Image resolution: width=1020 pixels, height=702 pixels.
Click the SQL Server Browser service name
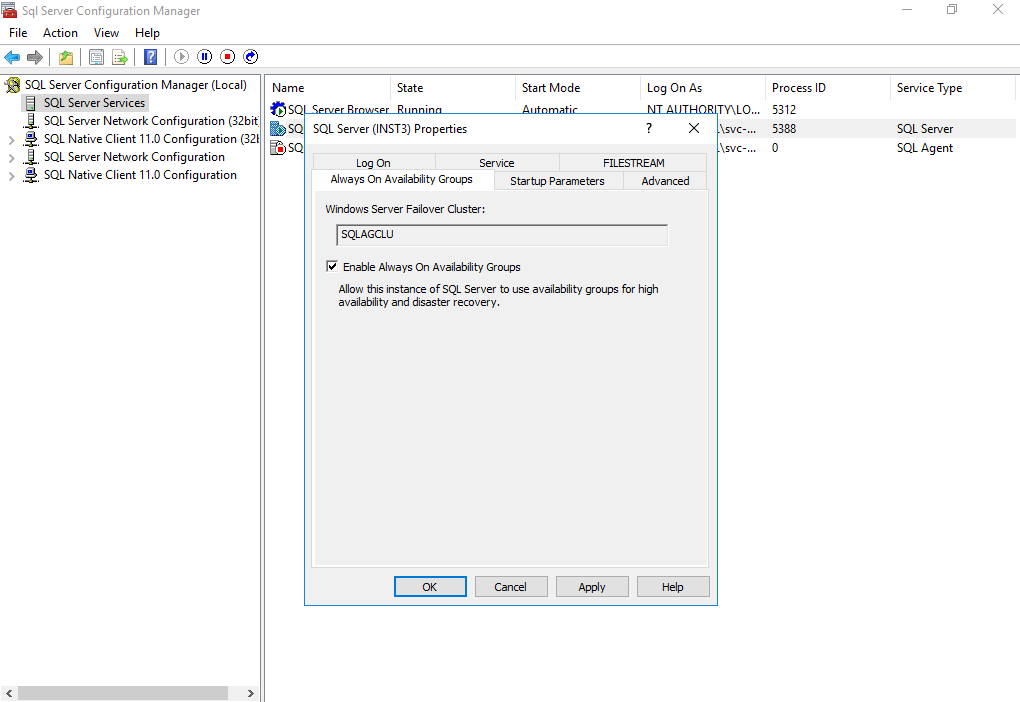(338, 109)
